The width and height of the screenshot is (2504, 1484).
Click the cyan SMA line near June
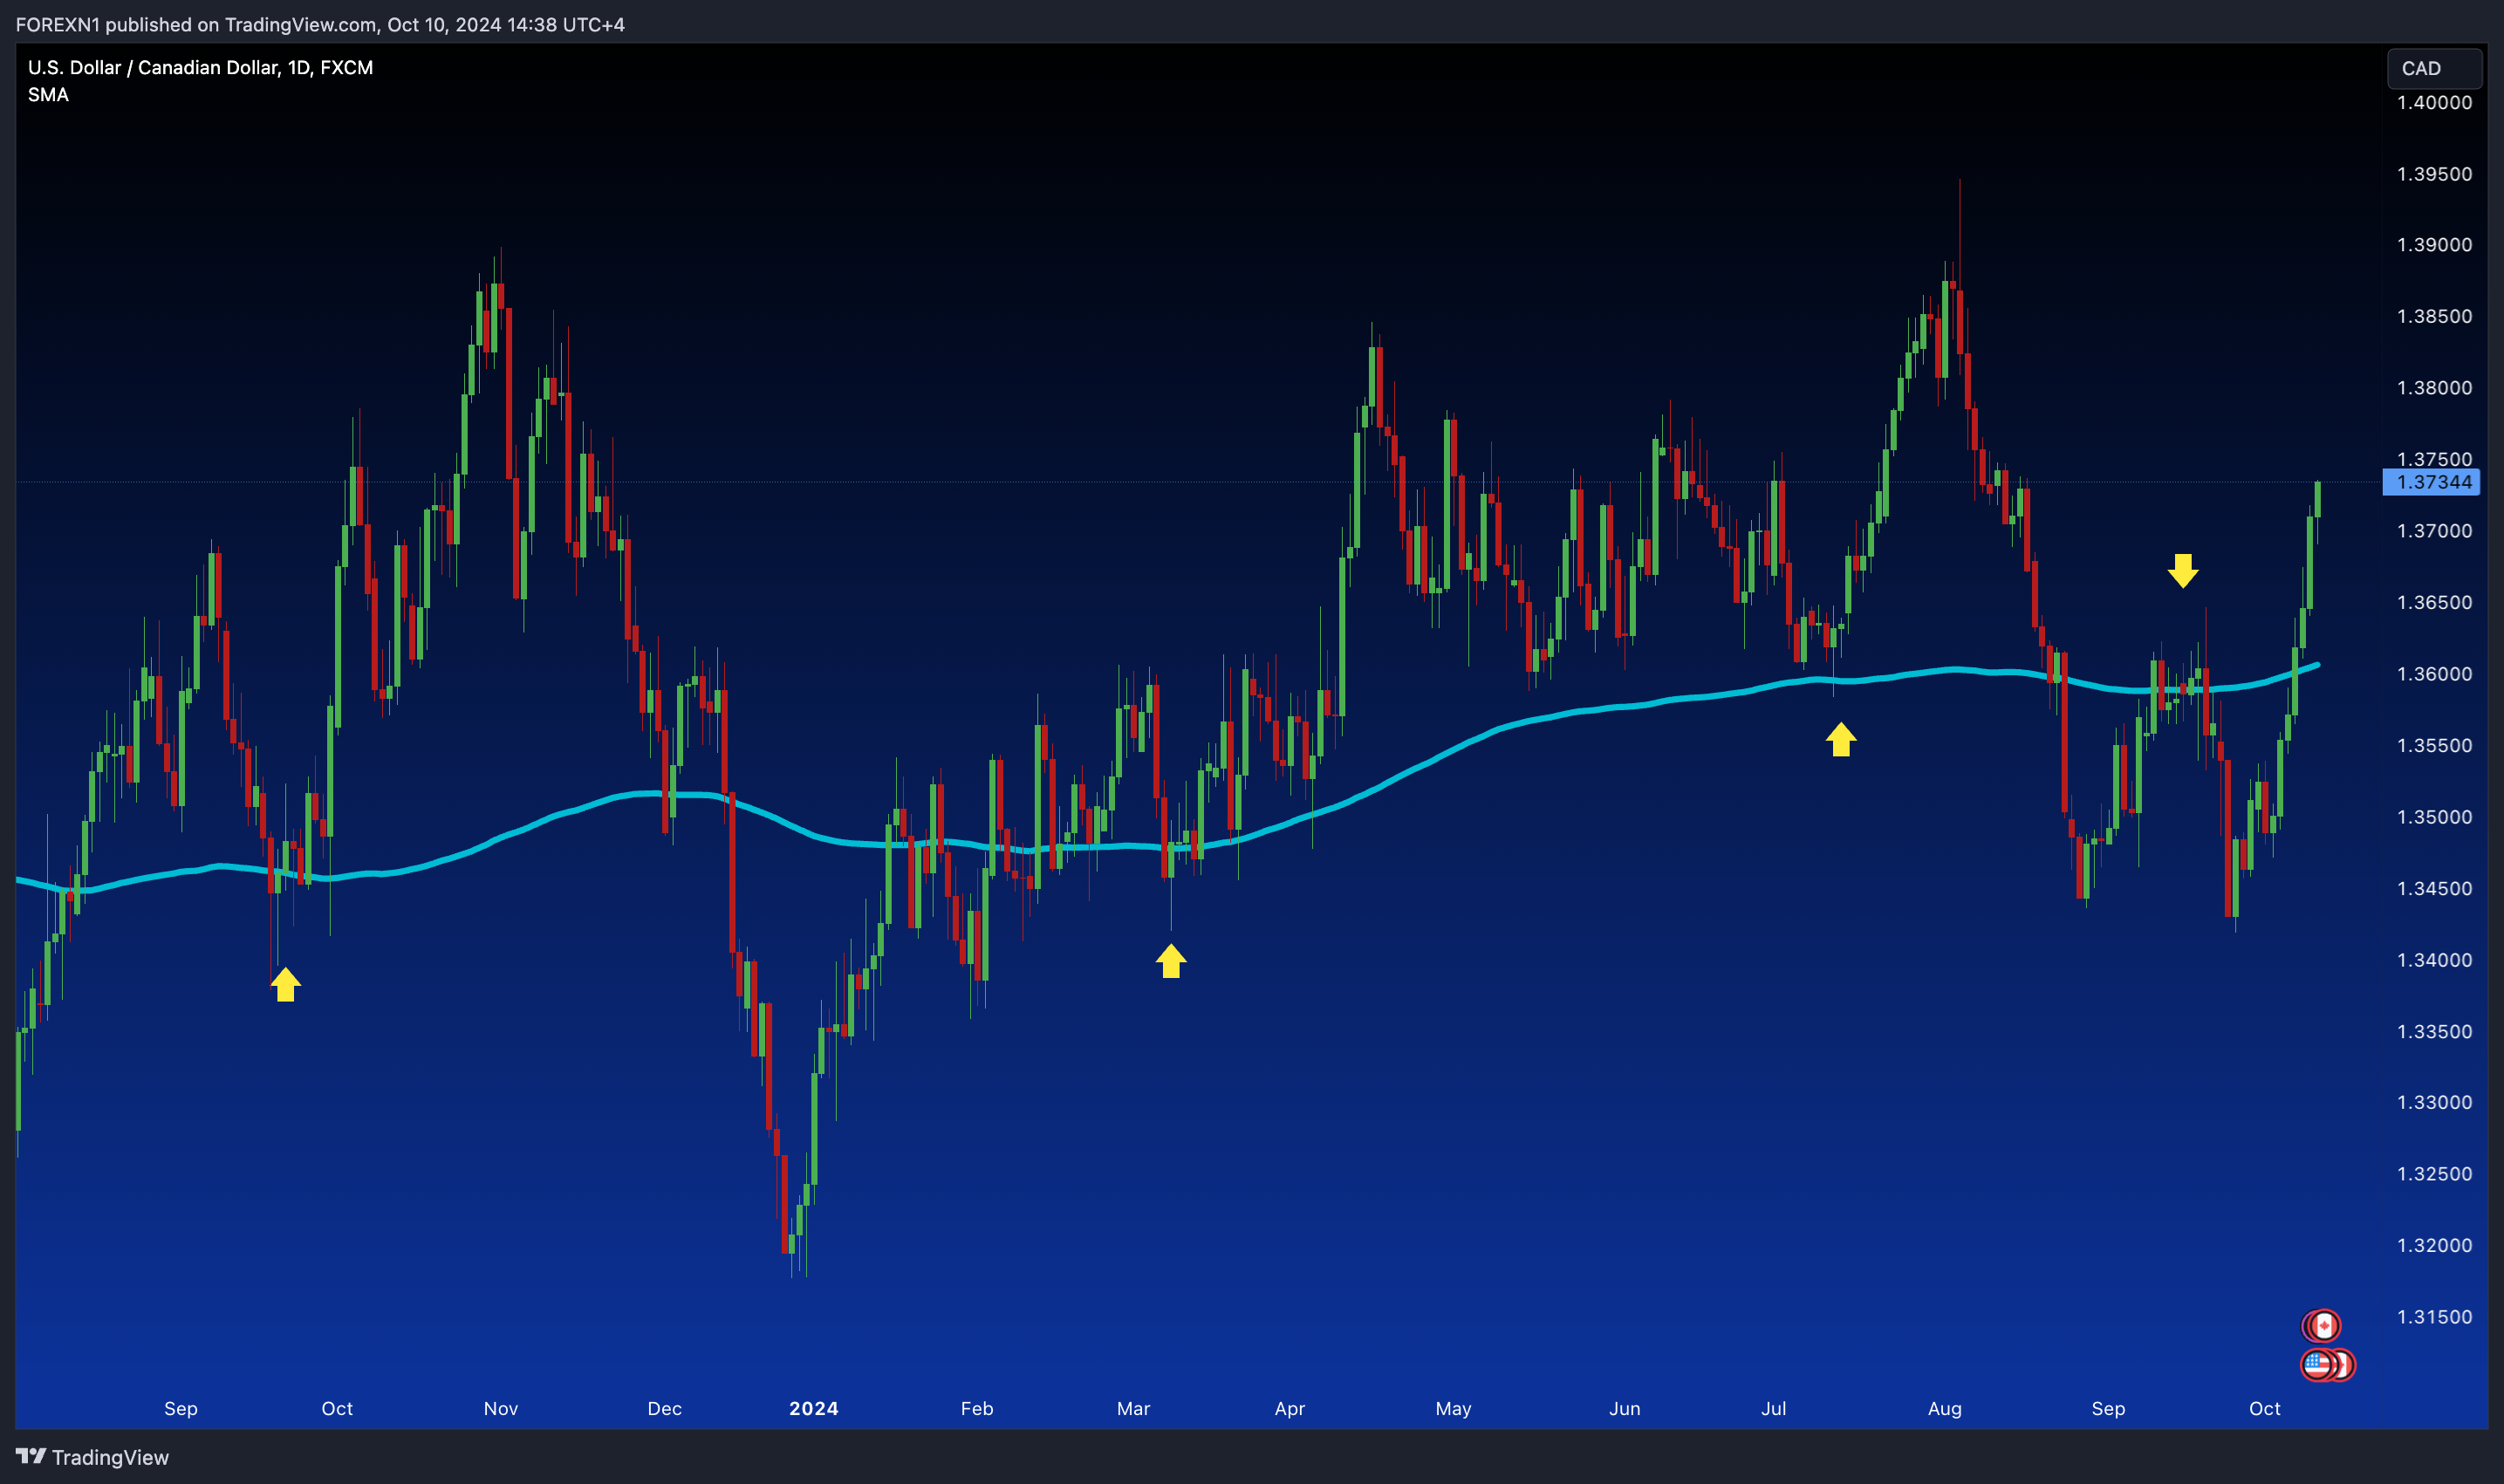1625,706
